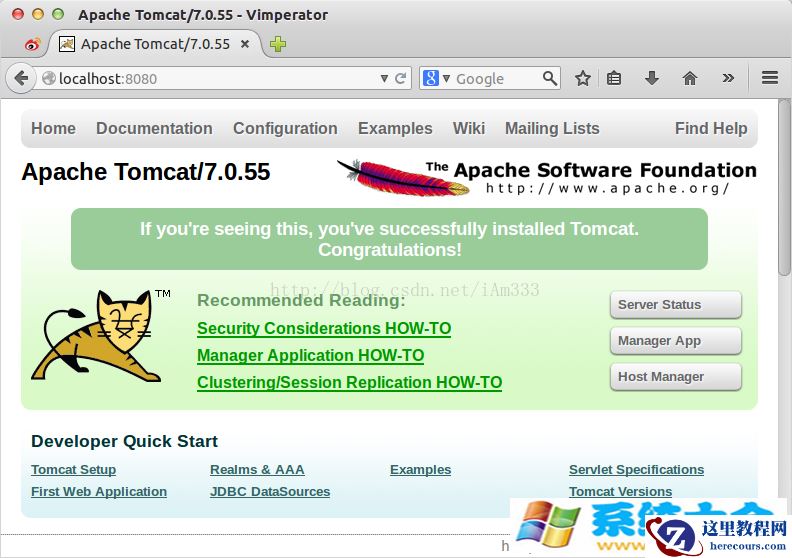Screen dimensions: 792x558
Task: Open the Home navigation item
Action: (x=54, y=128)
